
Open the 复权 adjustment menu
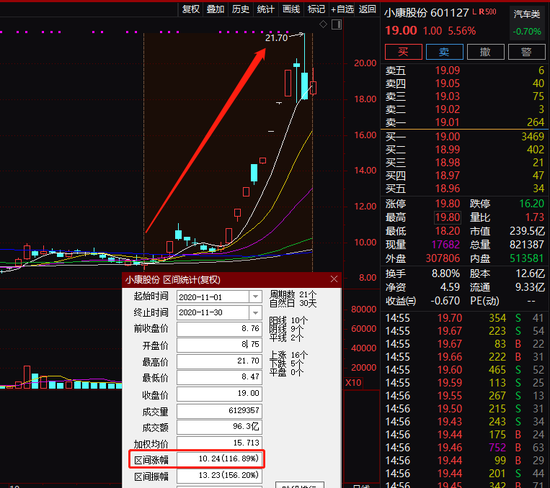[191, 9]
